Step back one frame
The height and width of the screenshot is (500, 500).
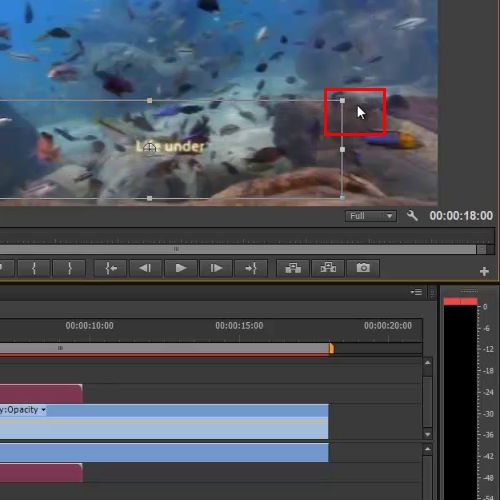(145, 268)
